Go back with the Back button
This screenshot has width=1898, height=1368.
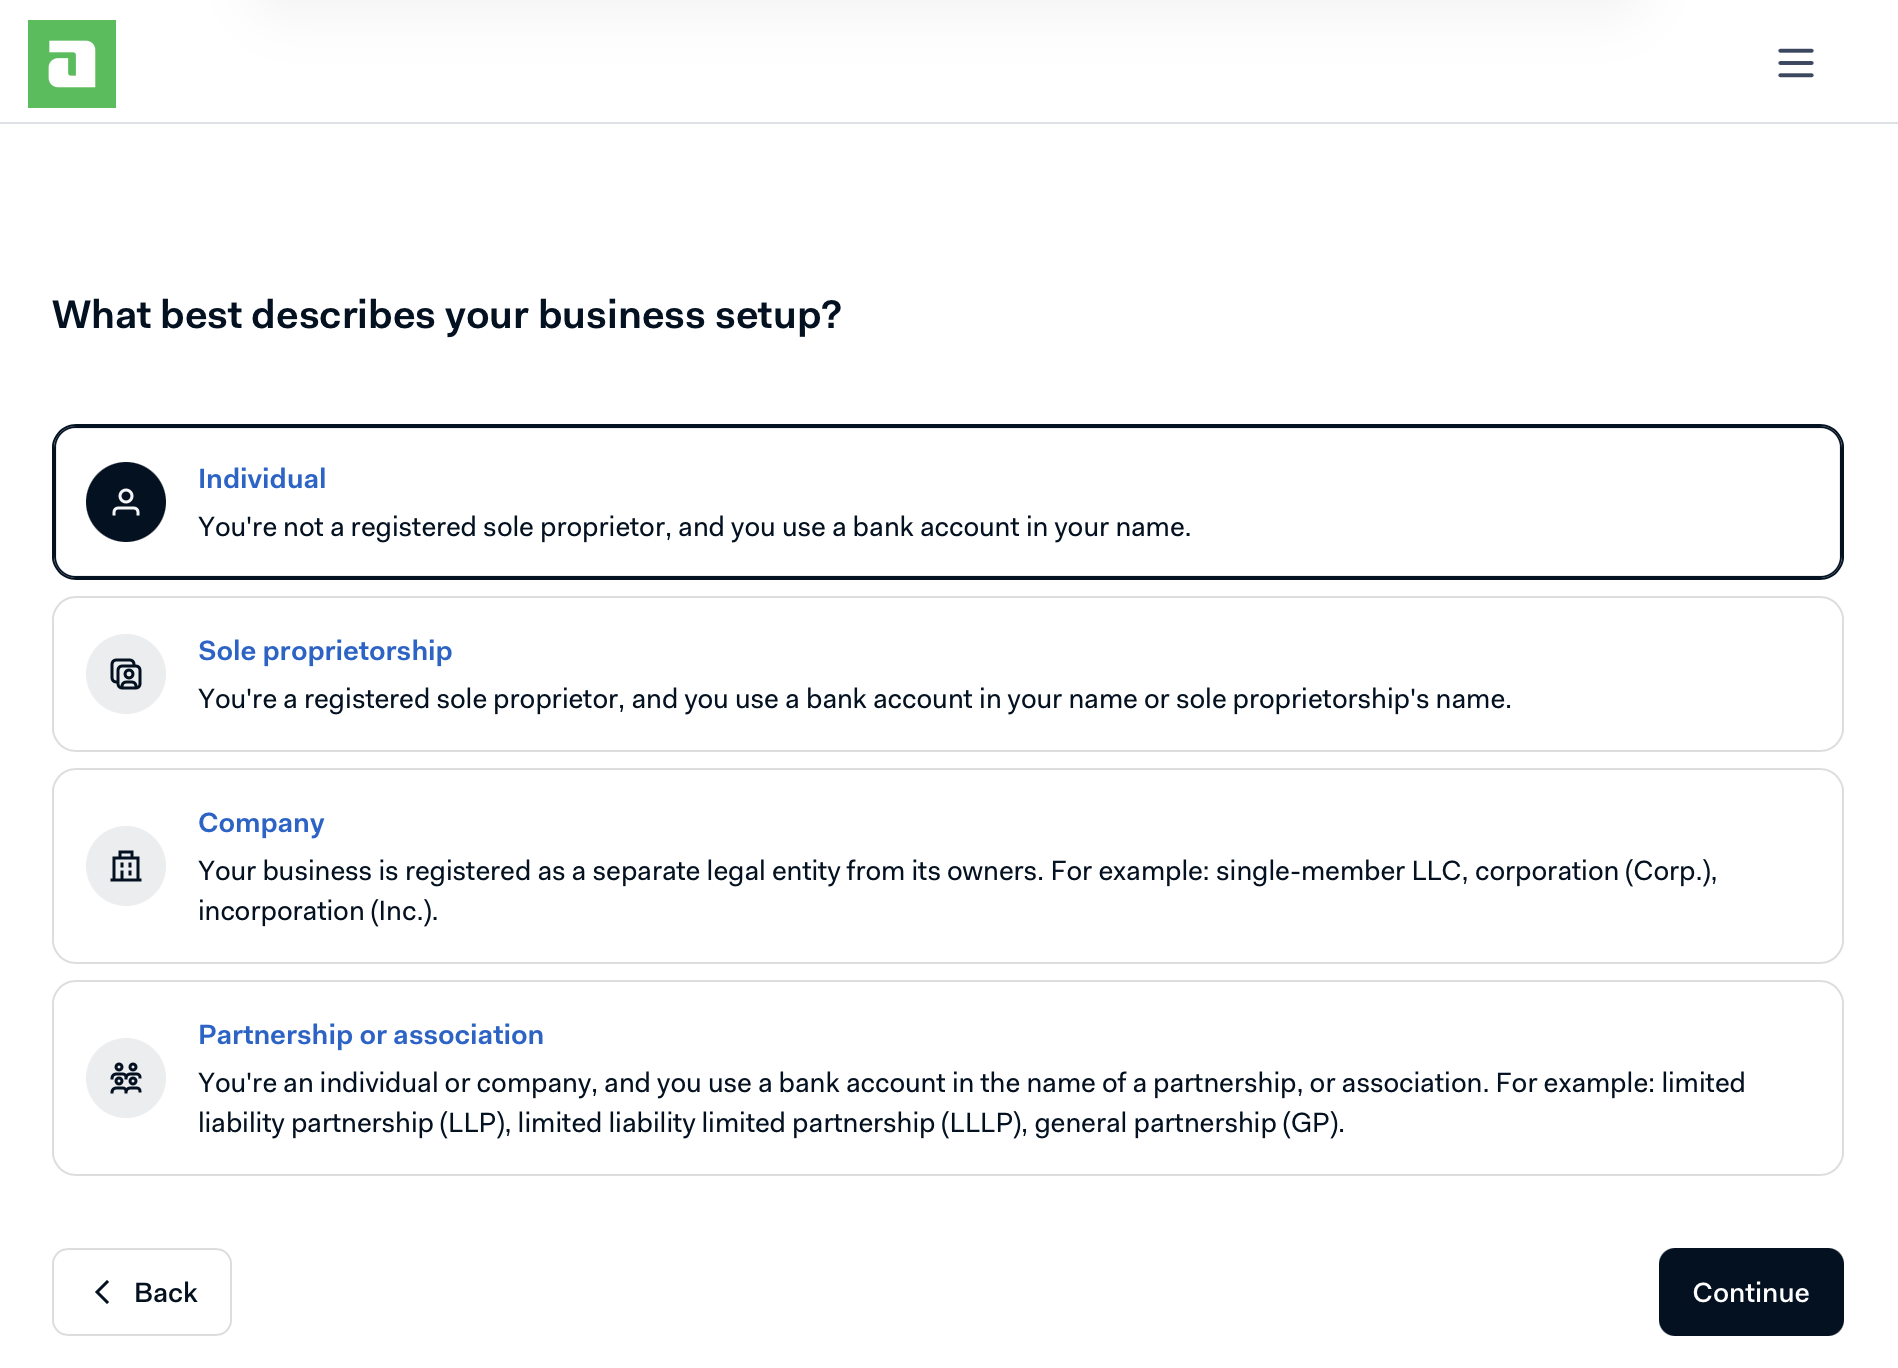(x=142, y=1292)
